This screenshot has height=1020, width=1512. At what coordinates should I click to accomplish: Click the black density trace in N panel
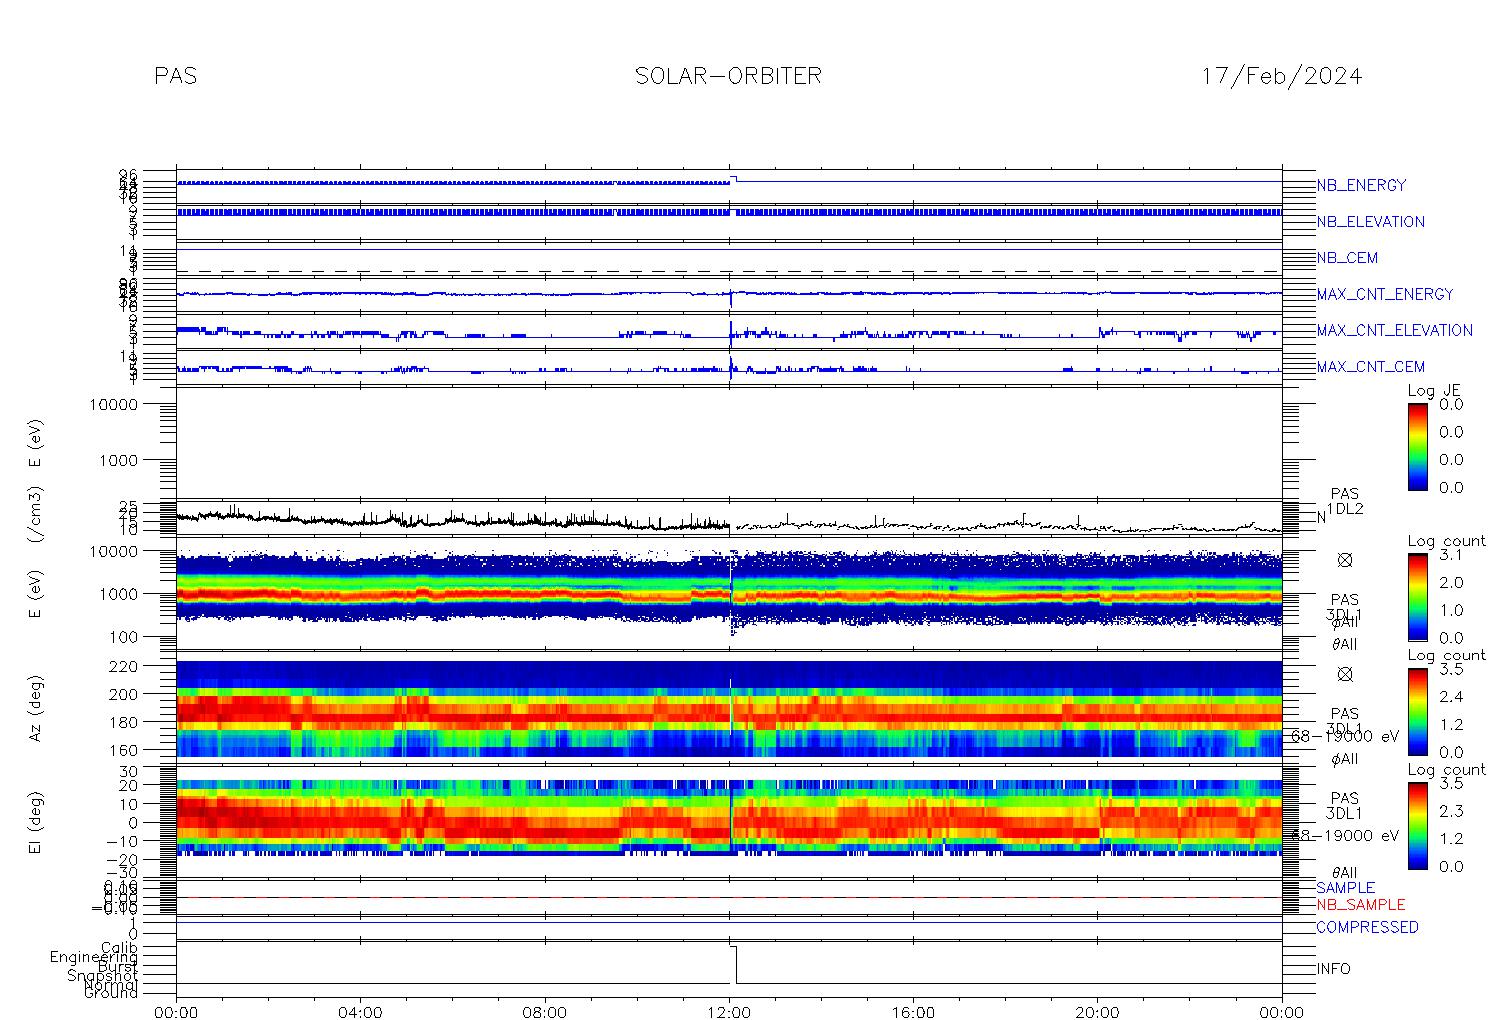tap(729, 521)
